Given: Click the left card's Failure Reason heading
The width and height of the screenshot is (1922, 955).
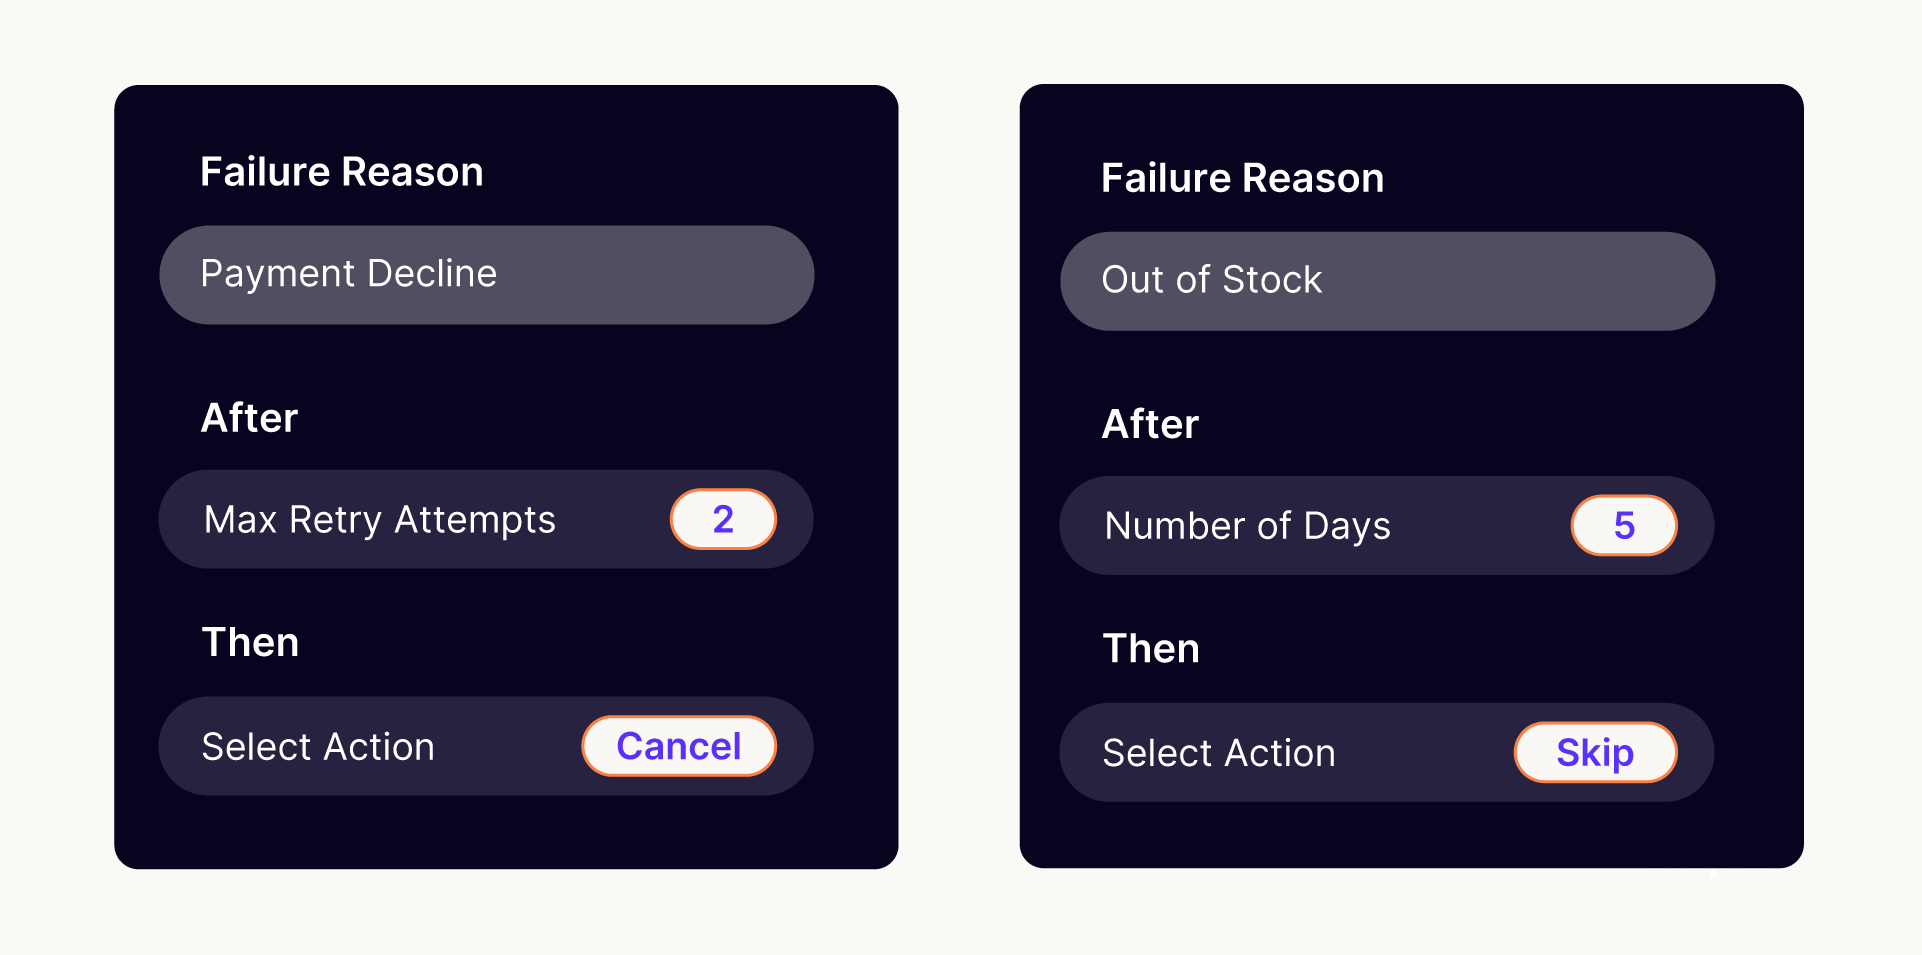Looking at the screenshot, I should pyautogui.click(x=342, y=172).
